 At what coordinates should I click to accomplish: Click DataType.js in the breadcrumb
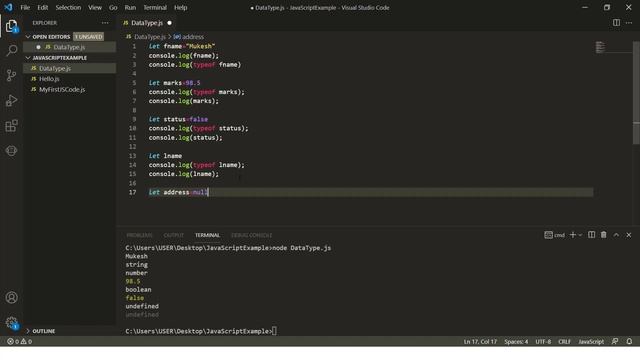click(x=150, y=37)
